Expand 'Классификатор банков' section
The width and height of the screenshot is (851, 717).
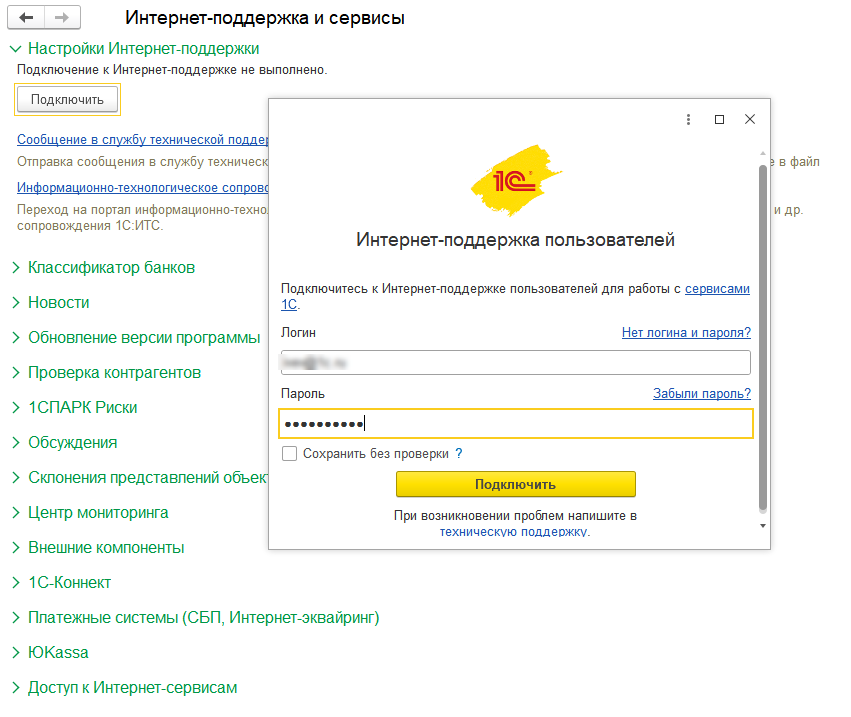[15, 268]
